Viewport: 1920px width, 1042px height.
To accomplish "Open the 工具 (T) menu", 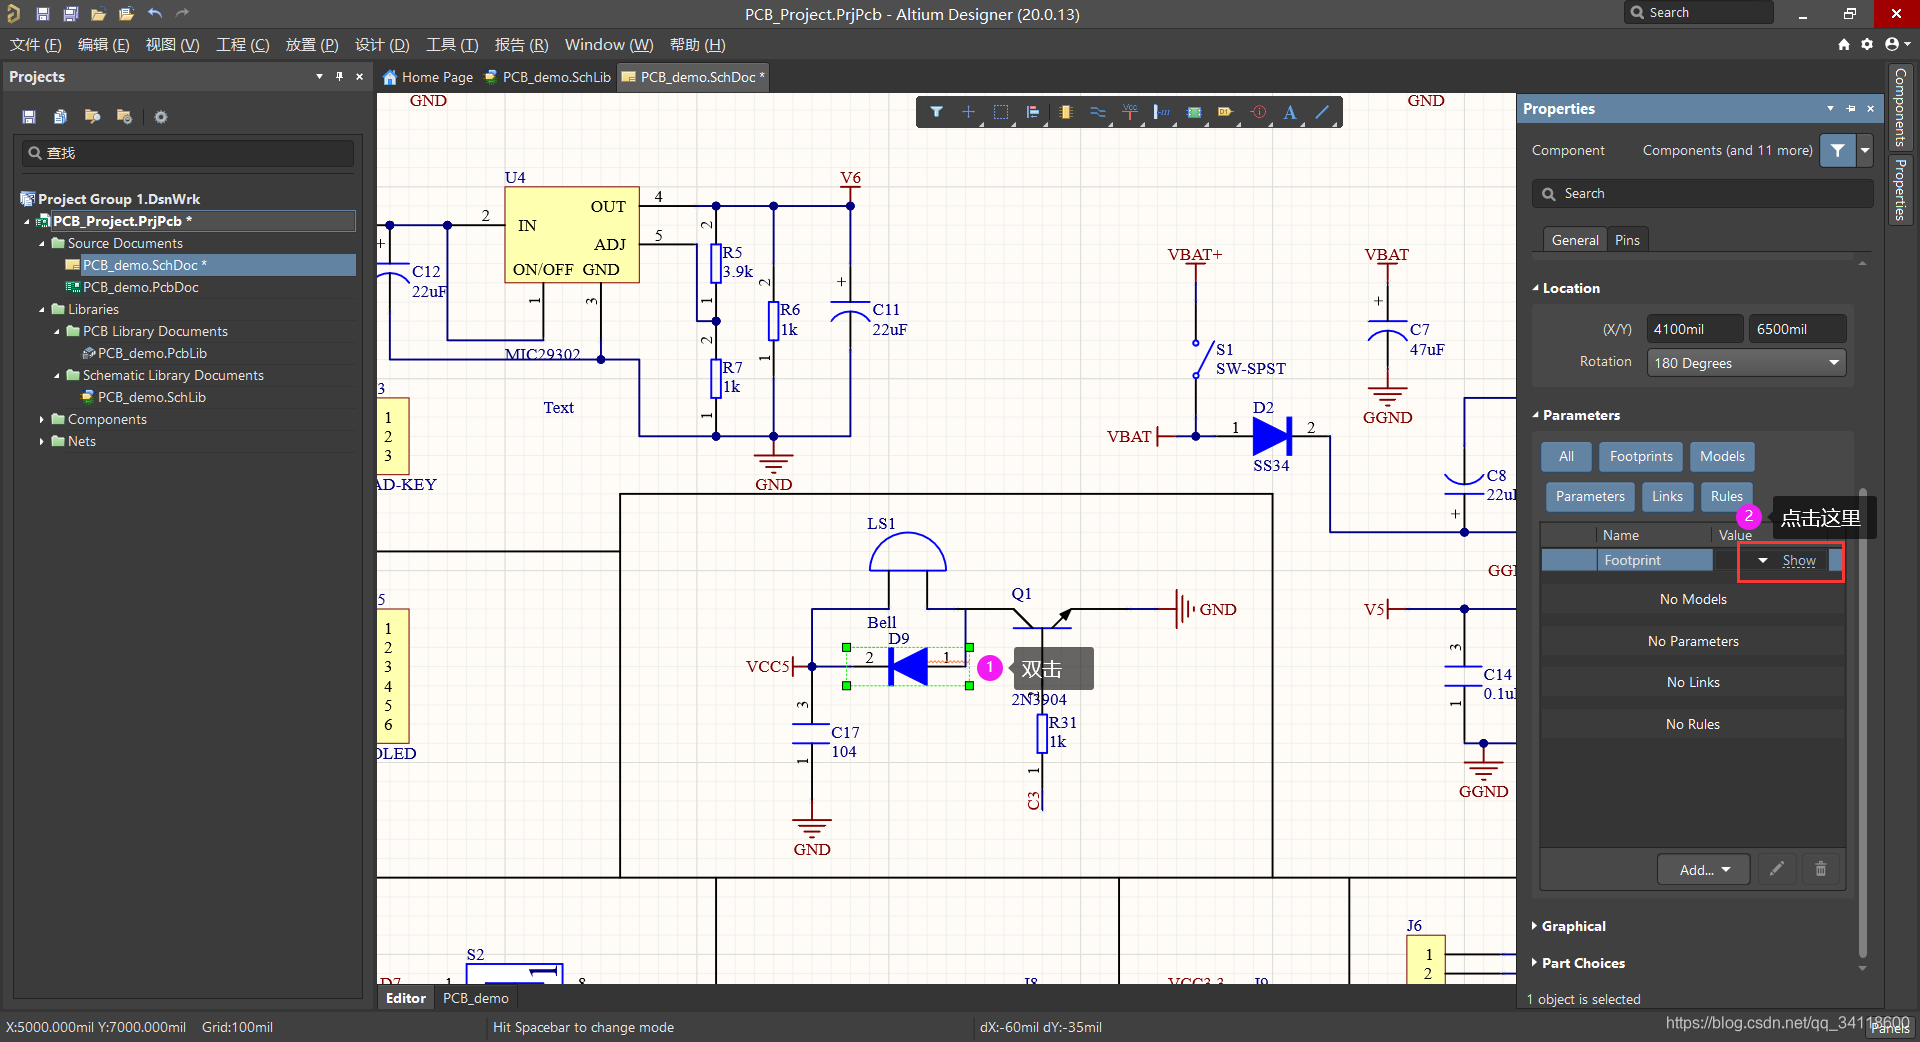I will 452,45.
